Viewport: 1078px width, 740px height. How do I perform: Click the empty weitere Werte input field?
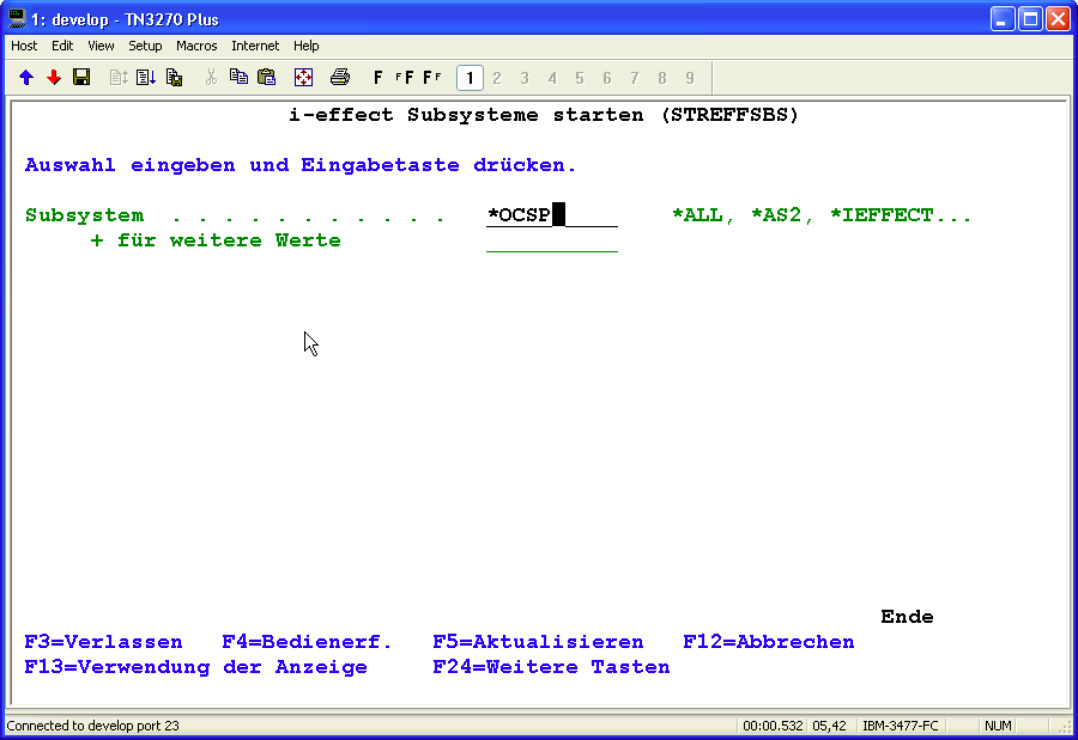pyautogui.click(x=551, y=241)
